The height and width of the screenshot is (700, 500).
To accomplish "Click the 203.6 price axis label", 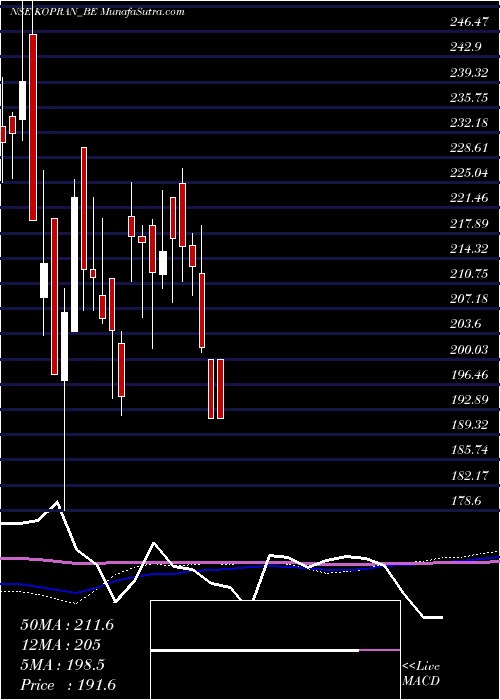I will click(465, 325).
